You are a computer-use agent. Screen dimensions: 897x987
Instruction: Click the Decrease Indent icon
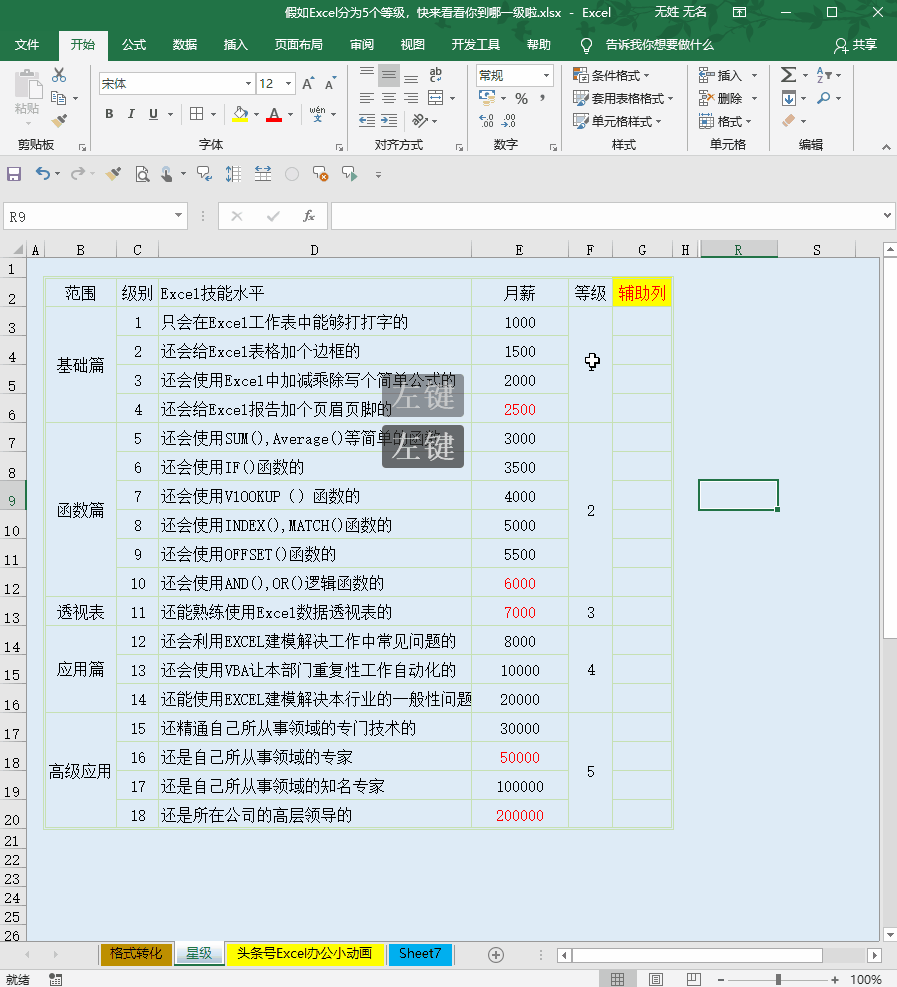click(x=367, y=120)
